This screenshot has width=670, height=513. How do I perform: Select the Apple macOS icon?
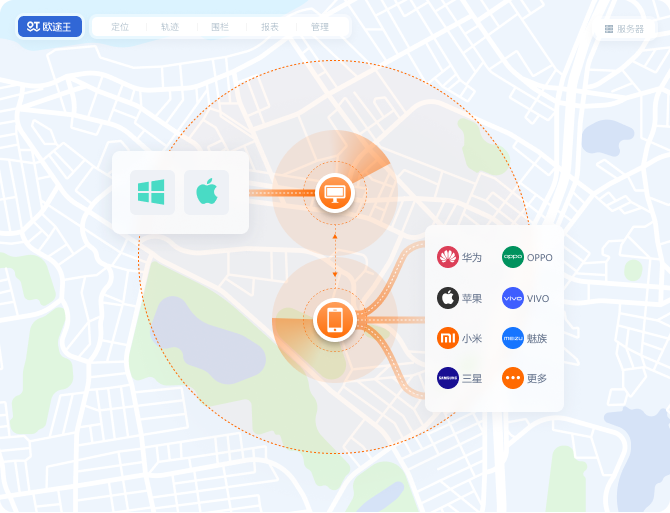pyautogui.click(x=206, y=192)
